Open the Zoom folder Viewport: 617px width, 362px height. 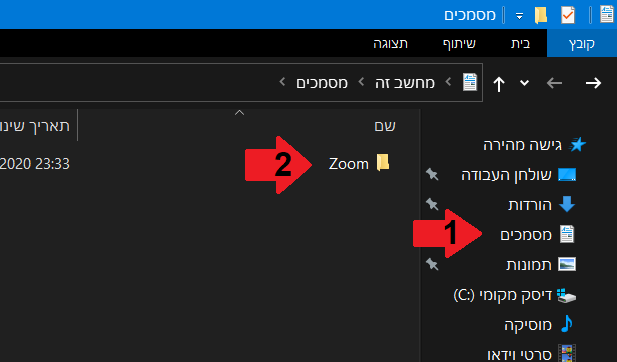click(359, 163)
